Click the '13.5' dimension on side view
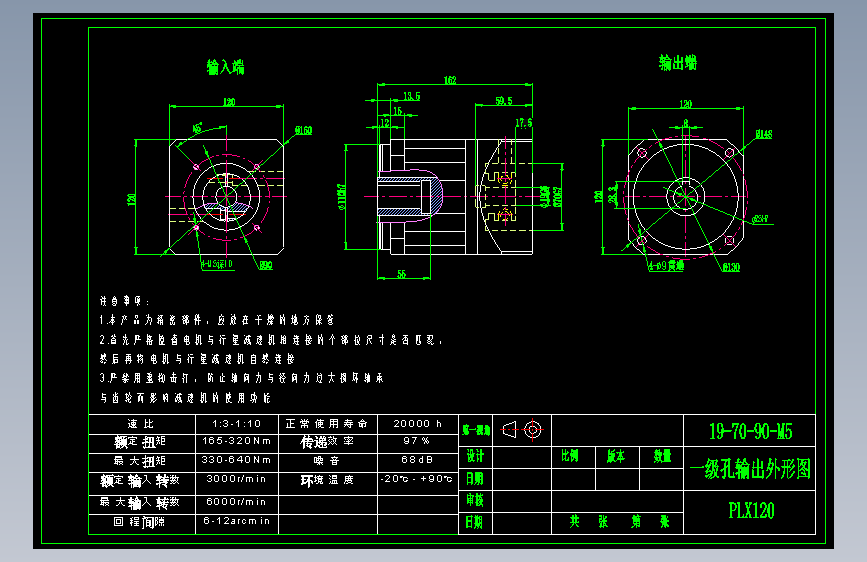 coord(411,96)
